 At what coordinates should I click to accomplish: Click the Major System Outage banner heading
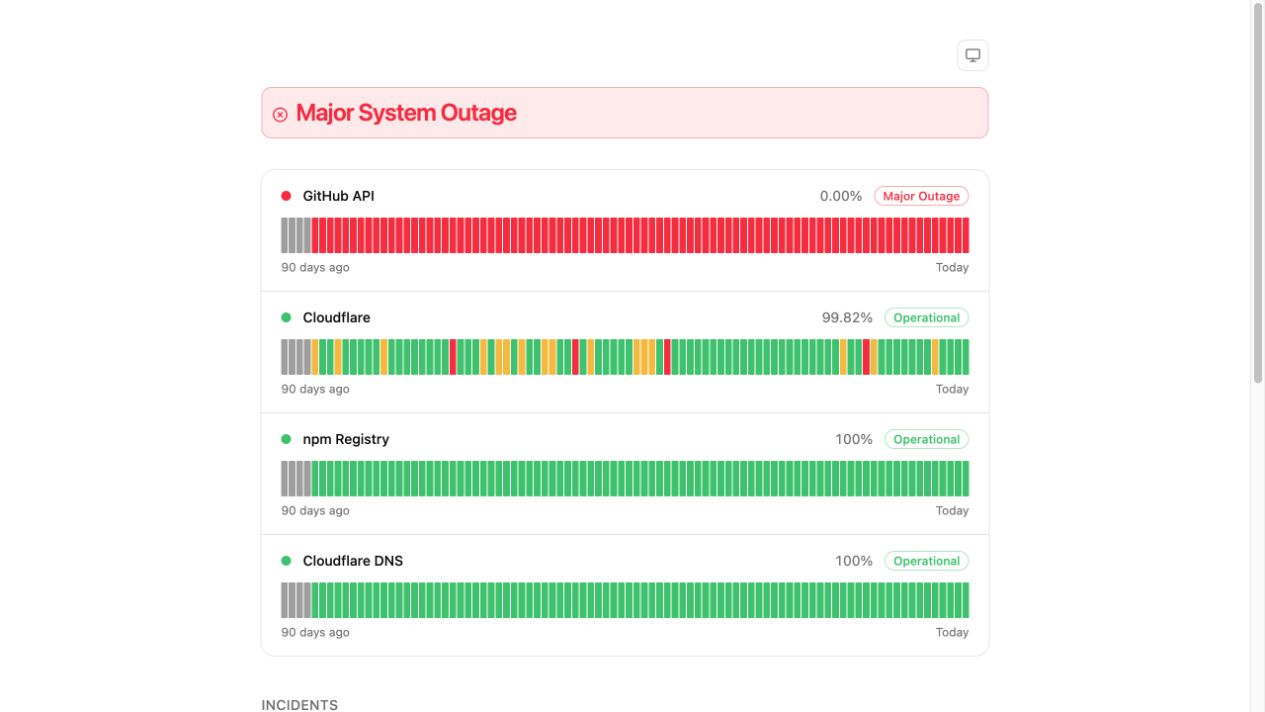tap(406, 113)
